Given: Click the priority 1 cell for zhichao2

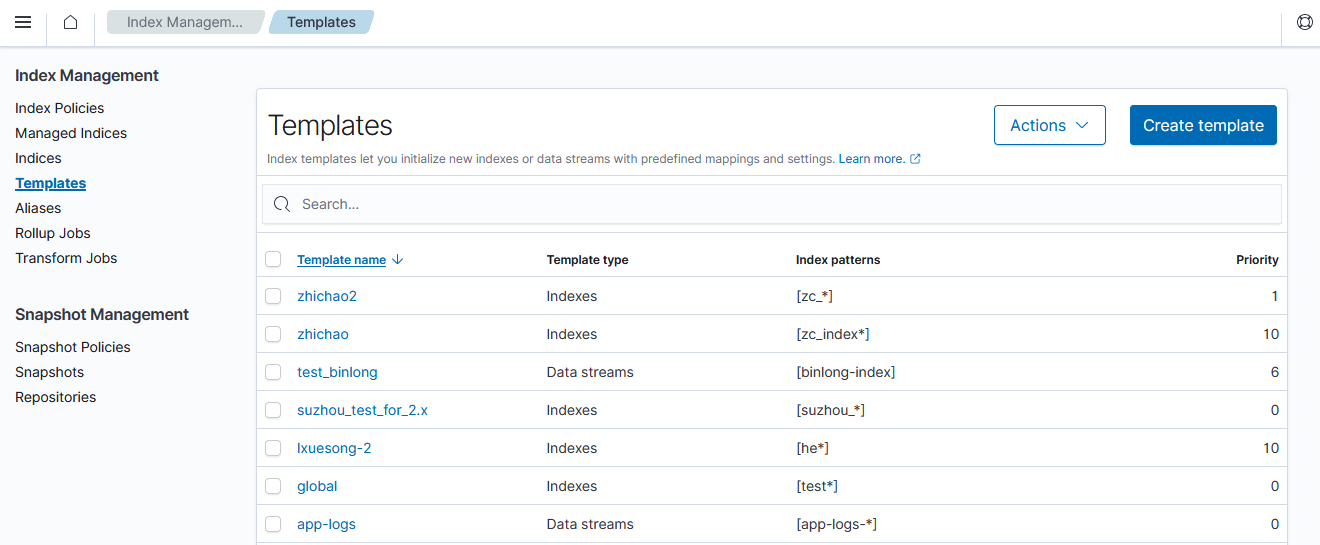Looking at the screenshot, I should tap(1275, 296).
